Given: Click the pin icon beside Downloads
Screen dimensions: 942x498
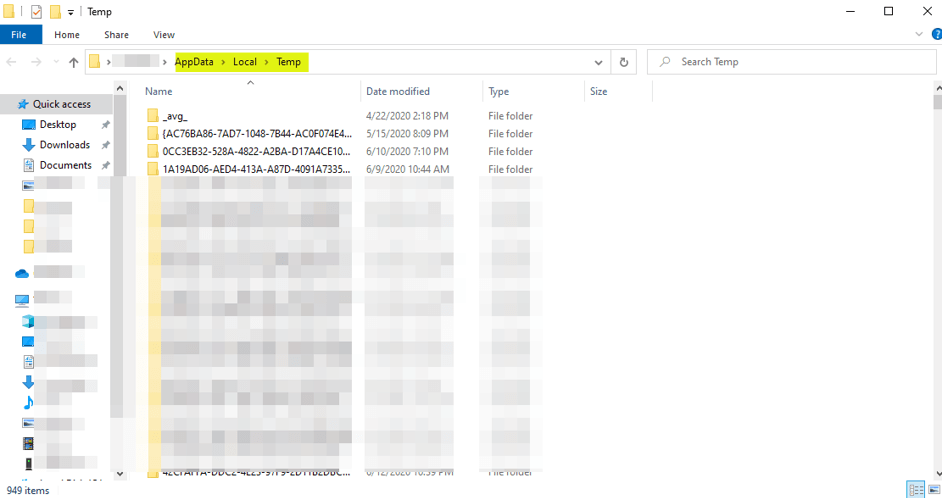Looking at the screenshot, I should click(105, 145).
